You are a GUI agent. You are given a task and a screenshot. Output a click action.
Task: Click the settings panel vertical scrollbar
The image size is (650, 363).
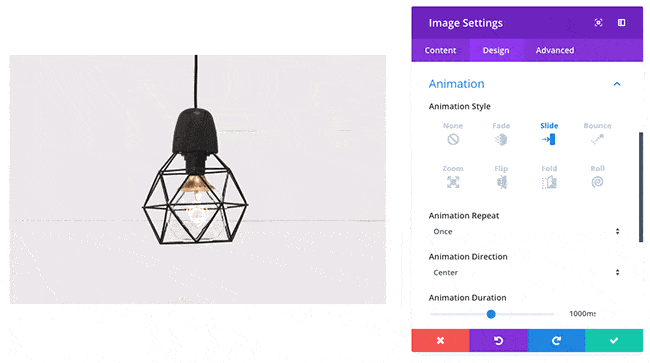click(641, 187)
